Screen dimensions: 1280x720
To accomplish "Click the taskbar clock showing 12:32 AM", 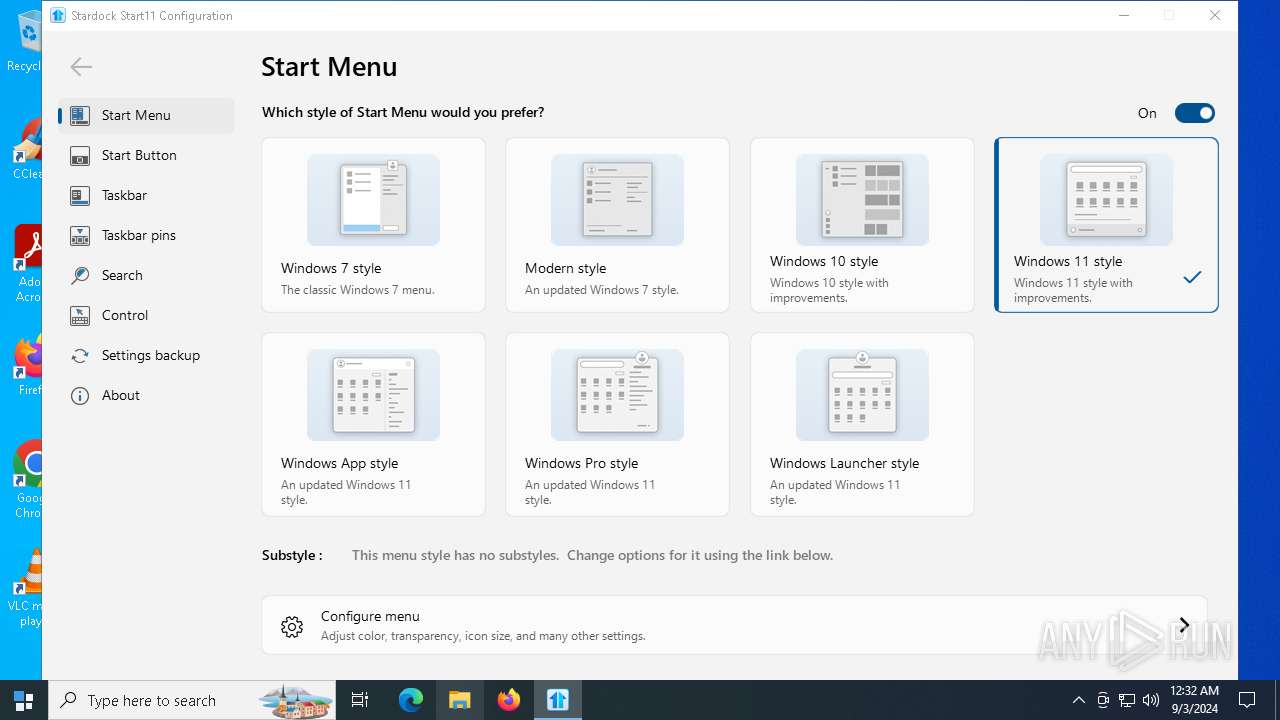I will click(1194, 700).
